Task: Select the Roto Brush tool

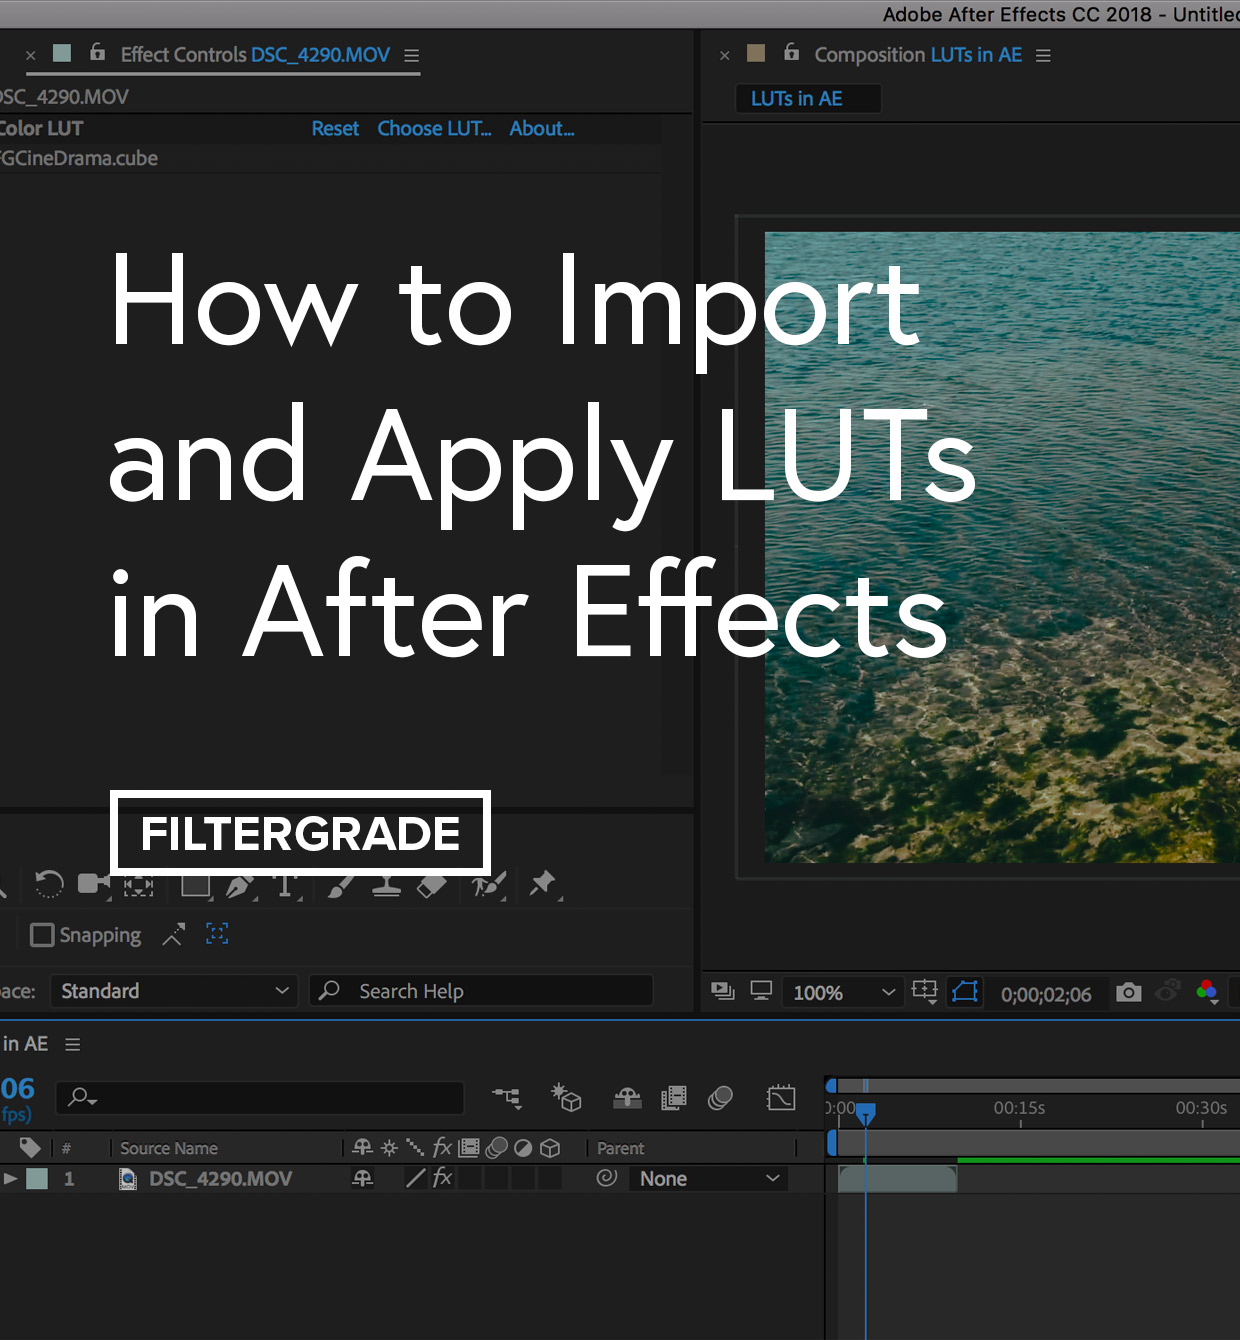Action: [x=489, y=885]
